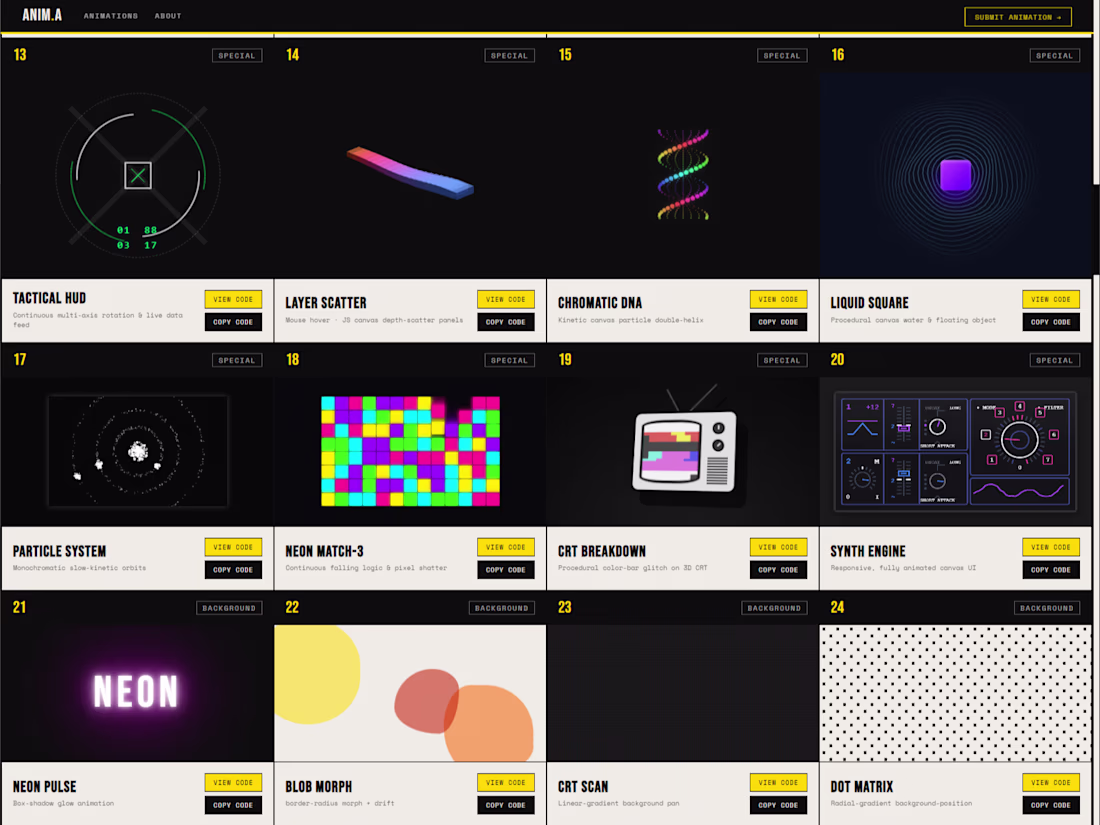Copy the Dot Matrix code
Screen dimensions: 1100x825
point(1051,805)
